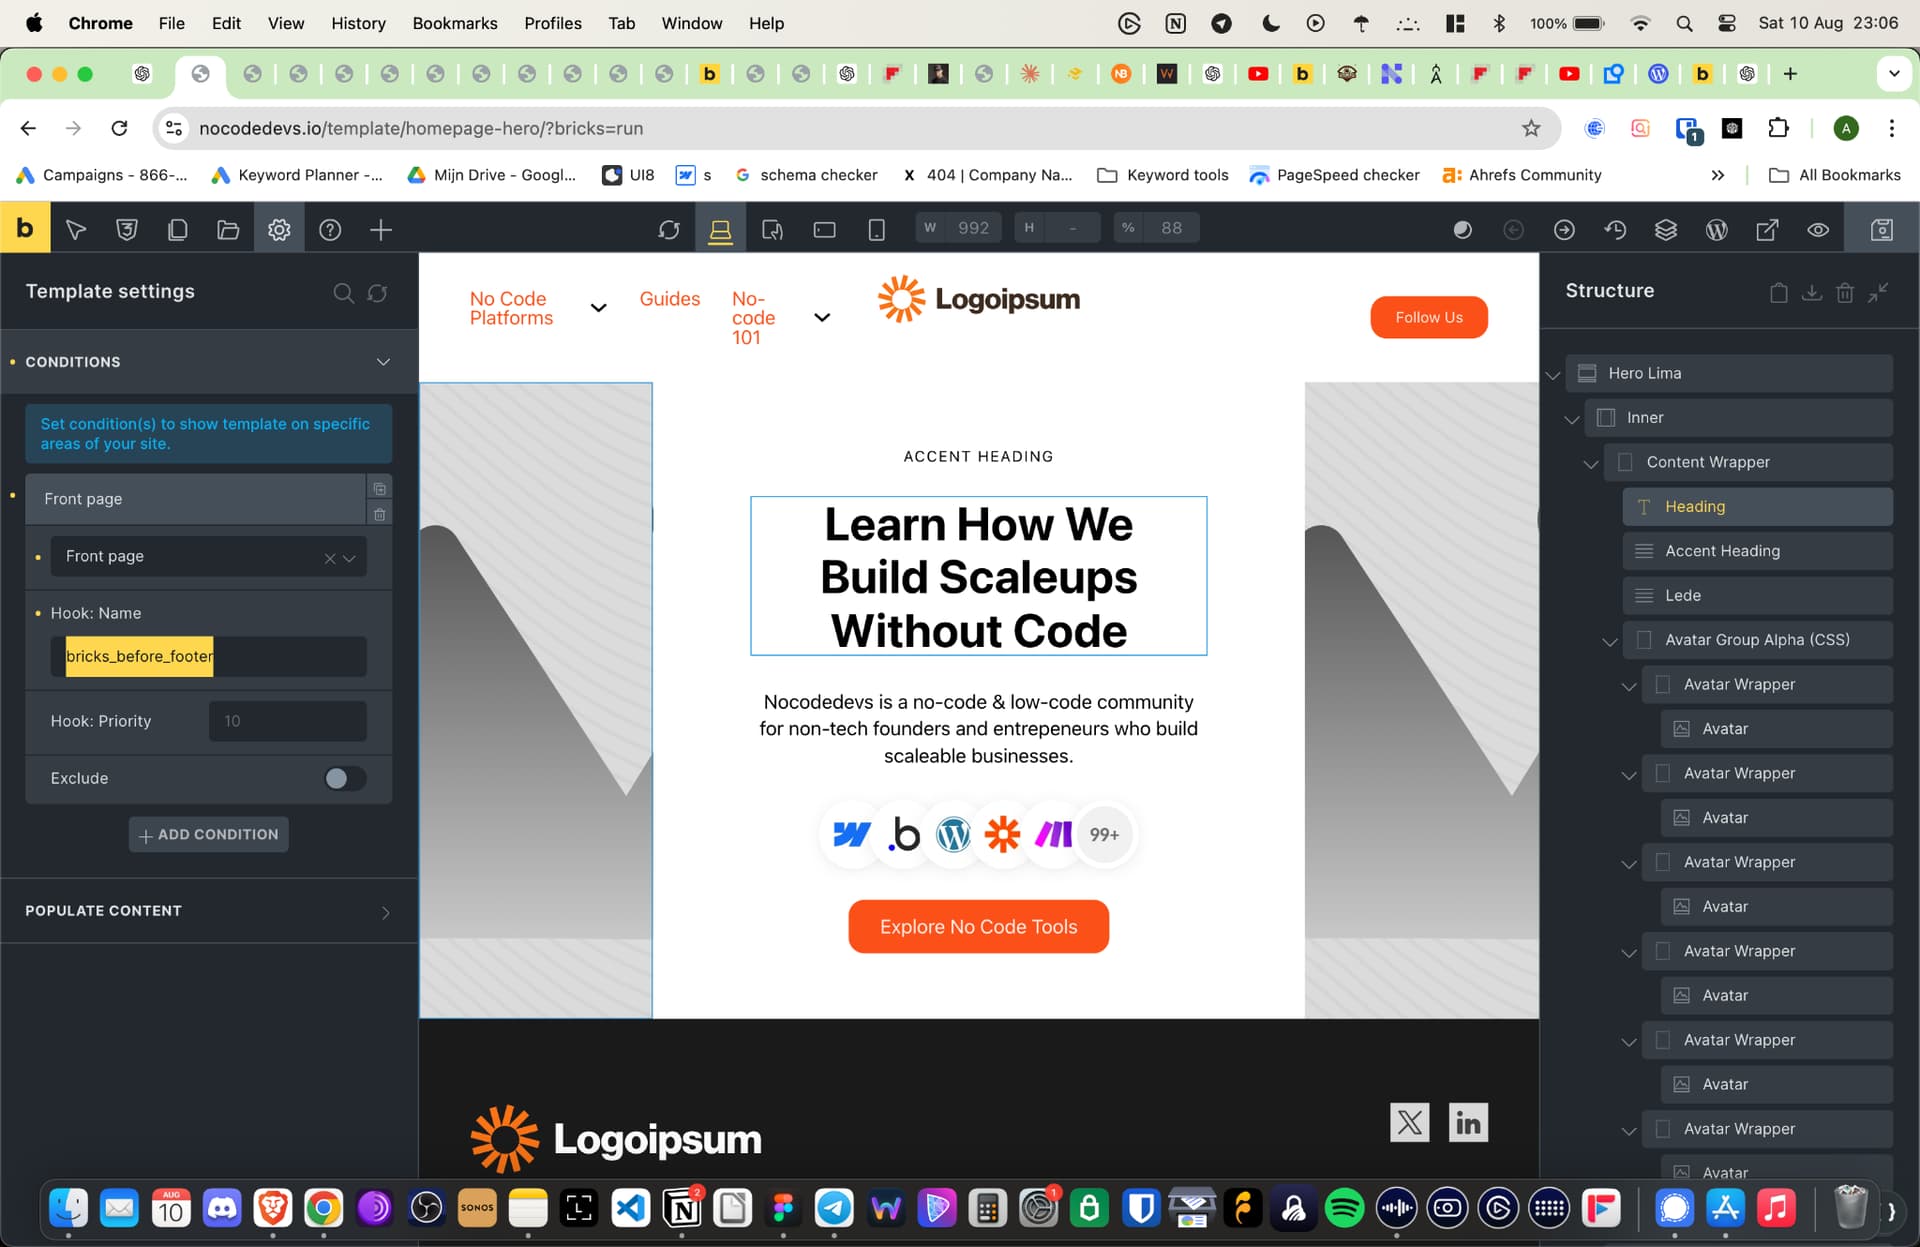This screenshot has width=1920, height=1247.
Task: Duplicate the Front page condition
Action: click(380, 488)
